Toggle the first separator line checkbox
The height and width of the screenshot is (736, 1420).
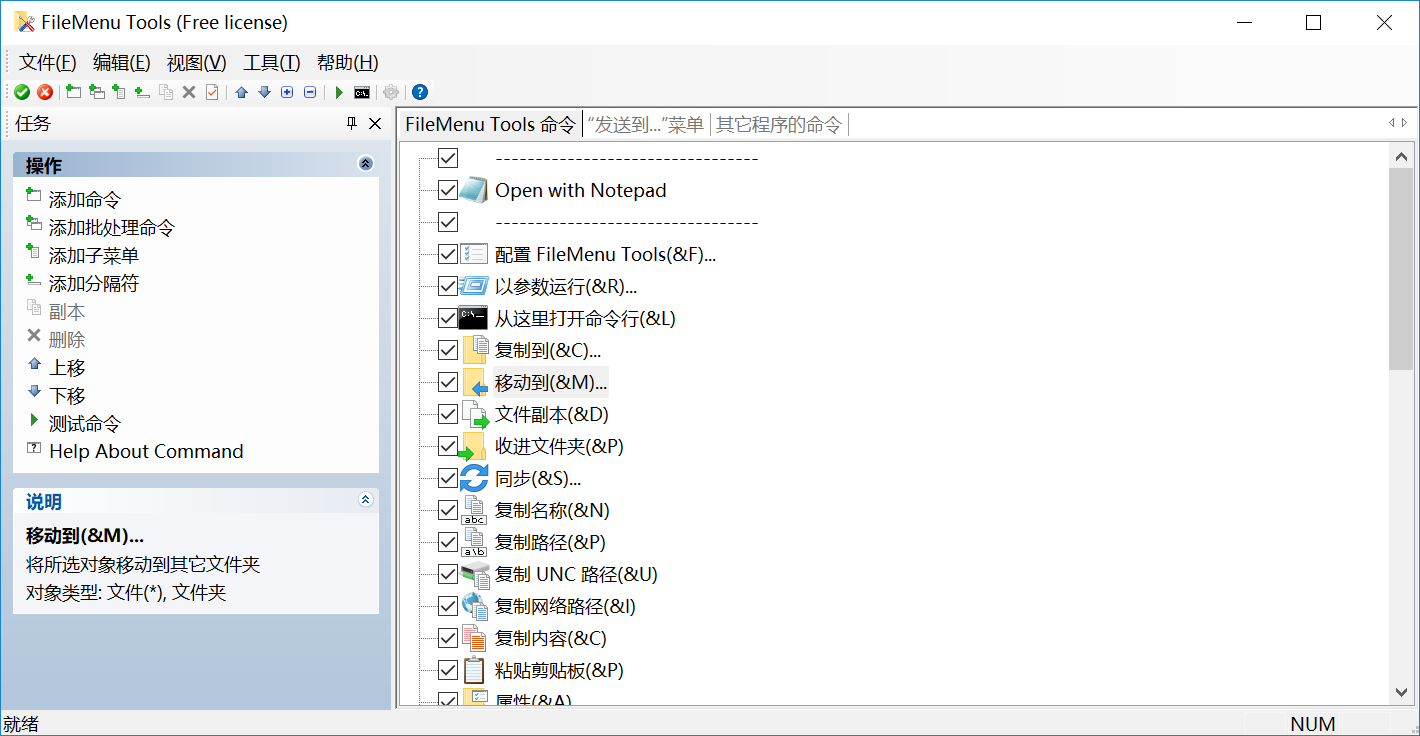(448, 158)
